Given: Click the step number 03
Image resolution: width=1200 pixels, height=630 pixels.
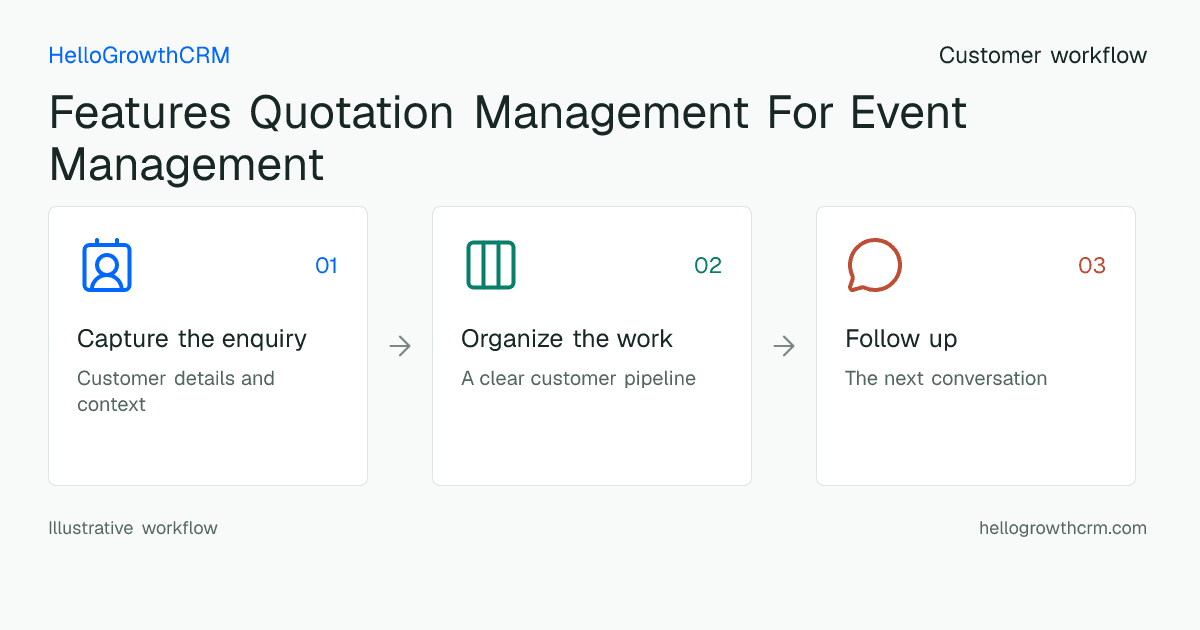Looking at the screenshot, I should (1092, 266).
